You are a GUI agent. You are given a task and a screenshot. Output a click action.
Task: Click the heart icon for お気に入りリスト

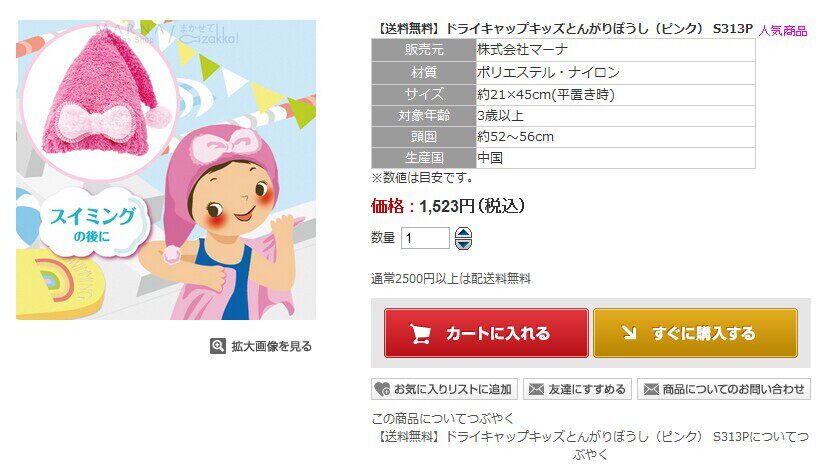click(382, 390)
